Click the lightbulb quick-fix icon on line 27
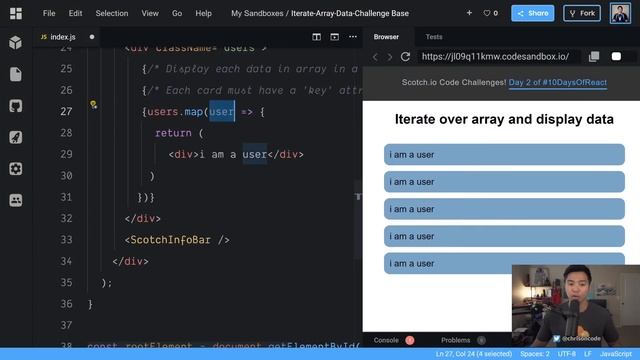Image resolution: width=640 pixels, height=360 pixels. pos(93,105)
